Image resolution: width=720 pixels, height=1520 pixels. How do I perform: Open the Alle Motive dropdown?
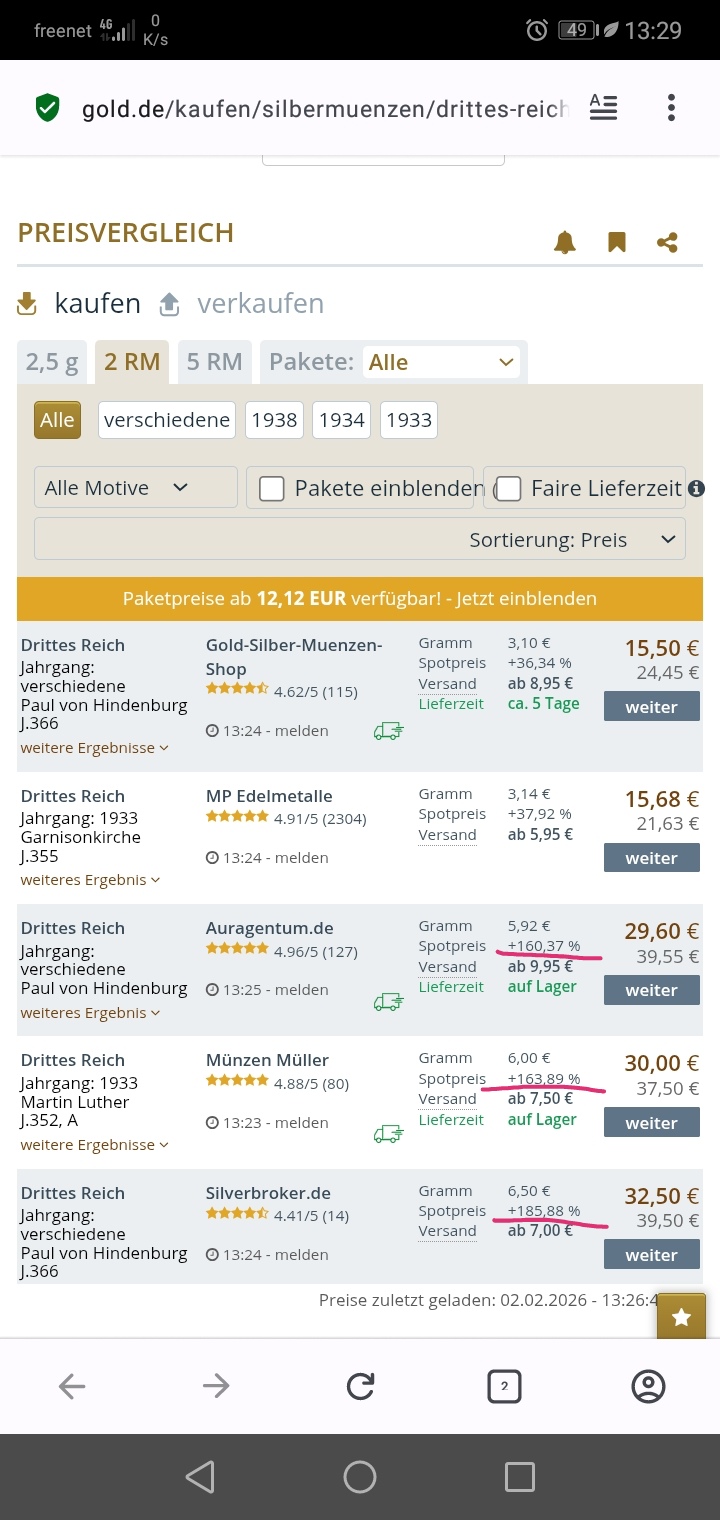click(136, 488)
